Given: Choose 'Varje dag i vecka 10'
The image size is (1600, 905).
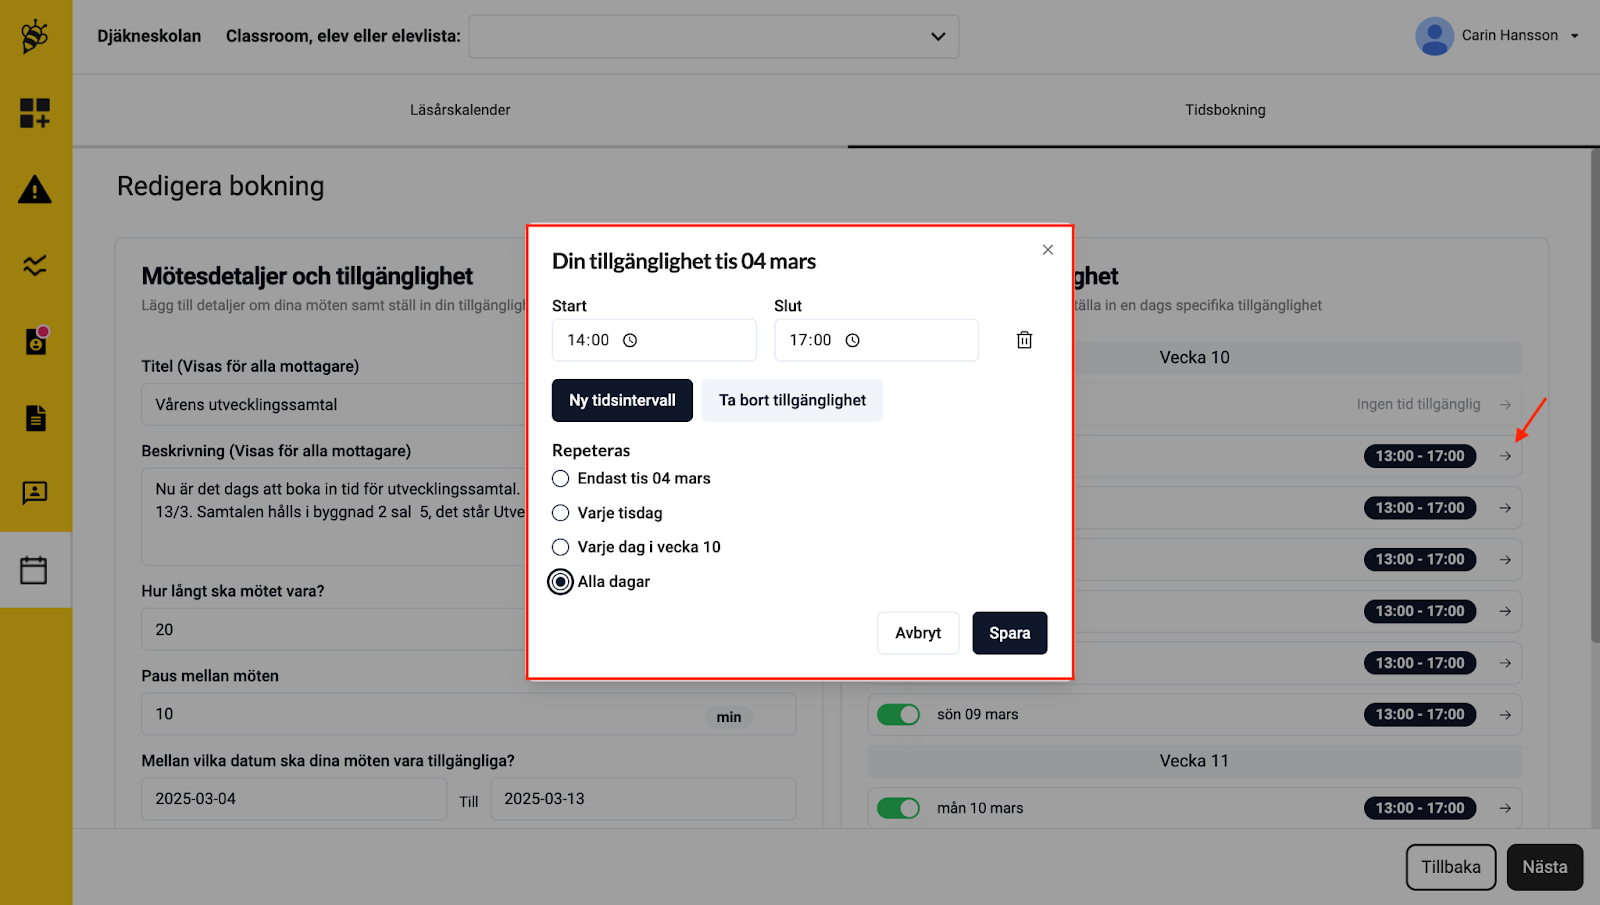Looking at the screenshot, I should [x=561, y=547].
